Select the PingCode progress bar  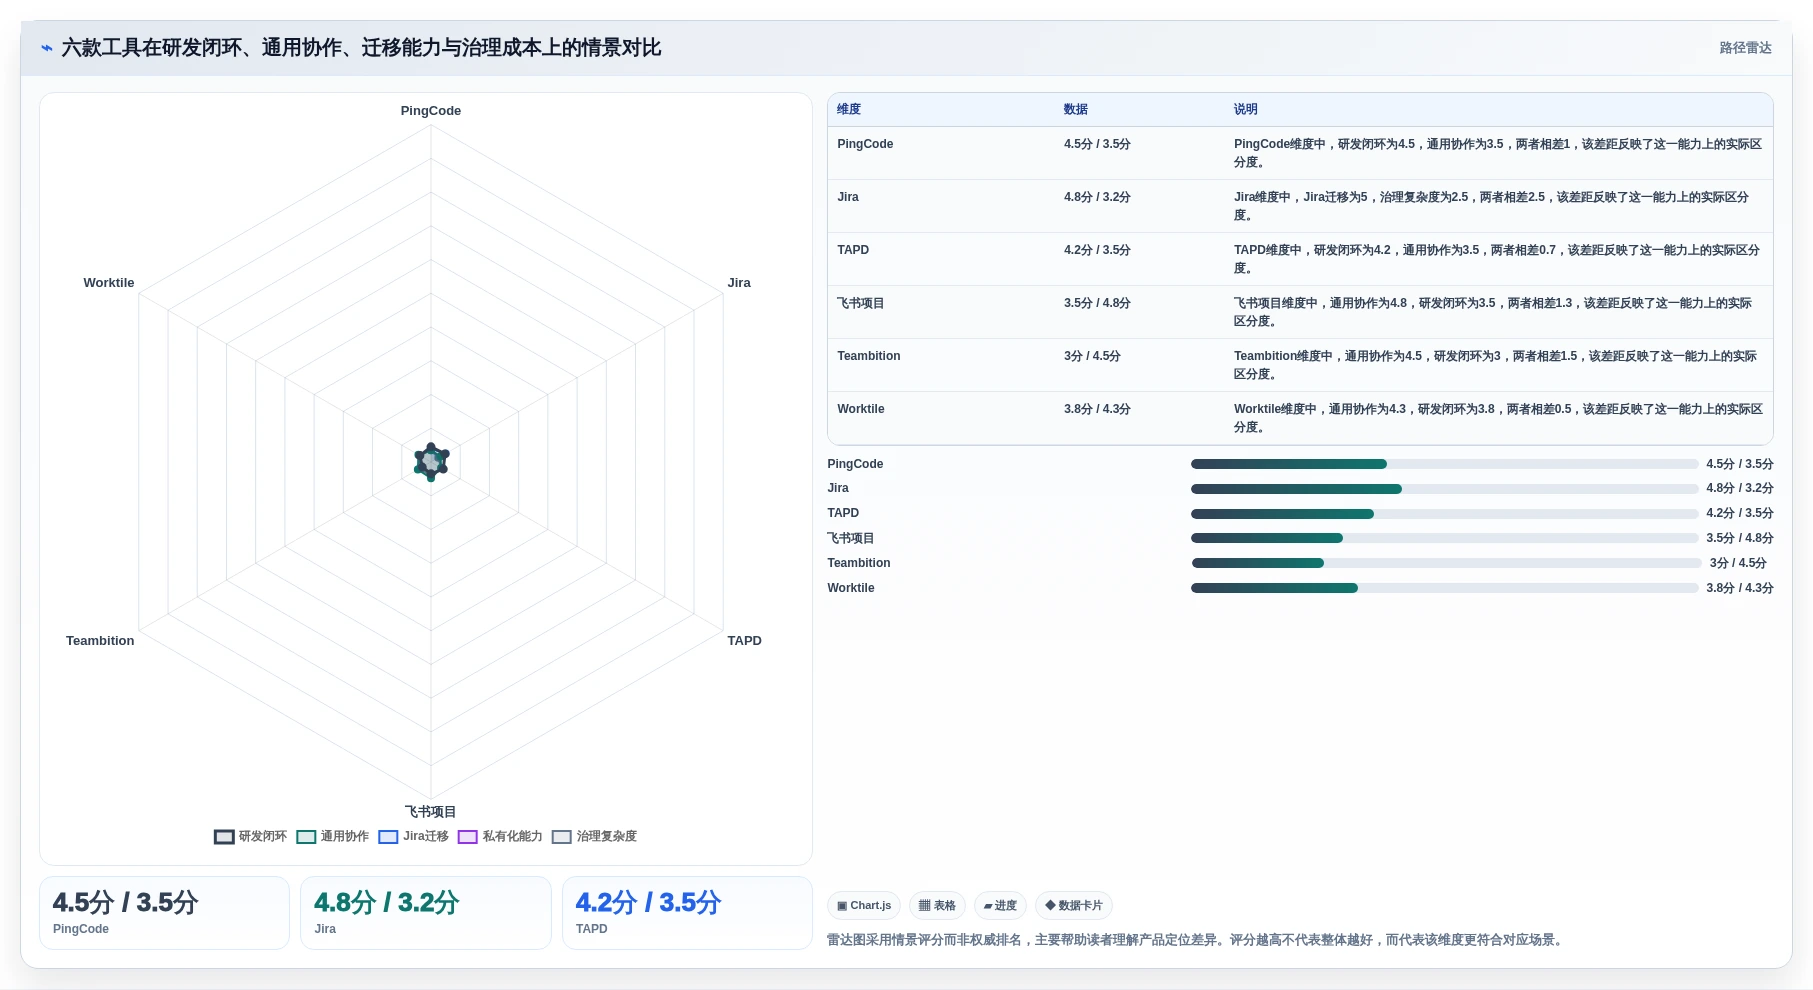[1444, 464]
